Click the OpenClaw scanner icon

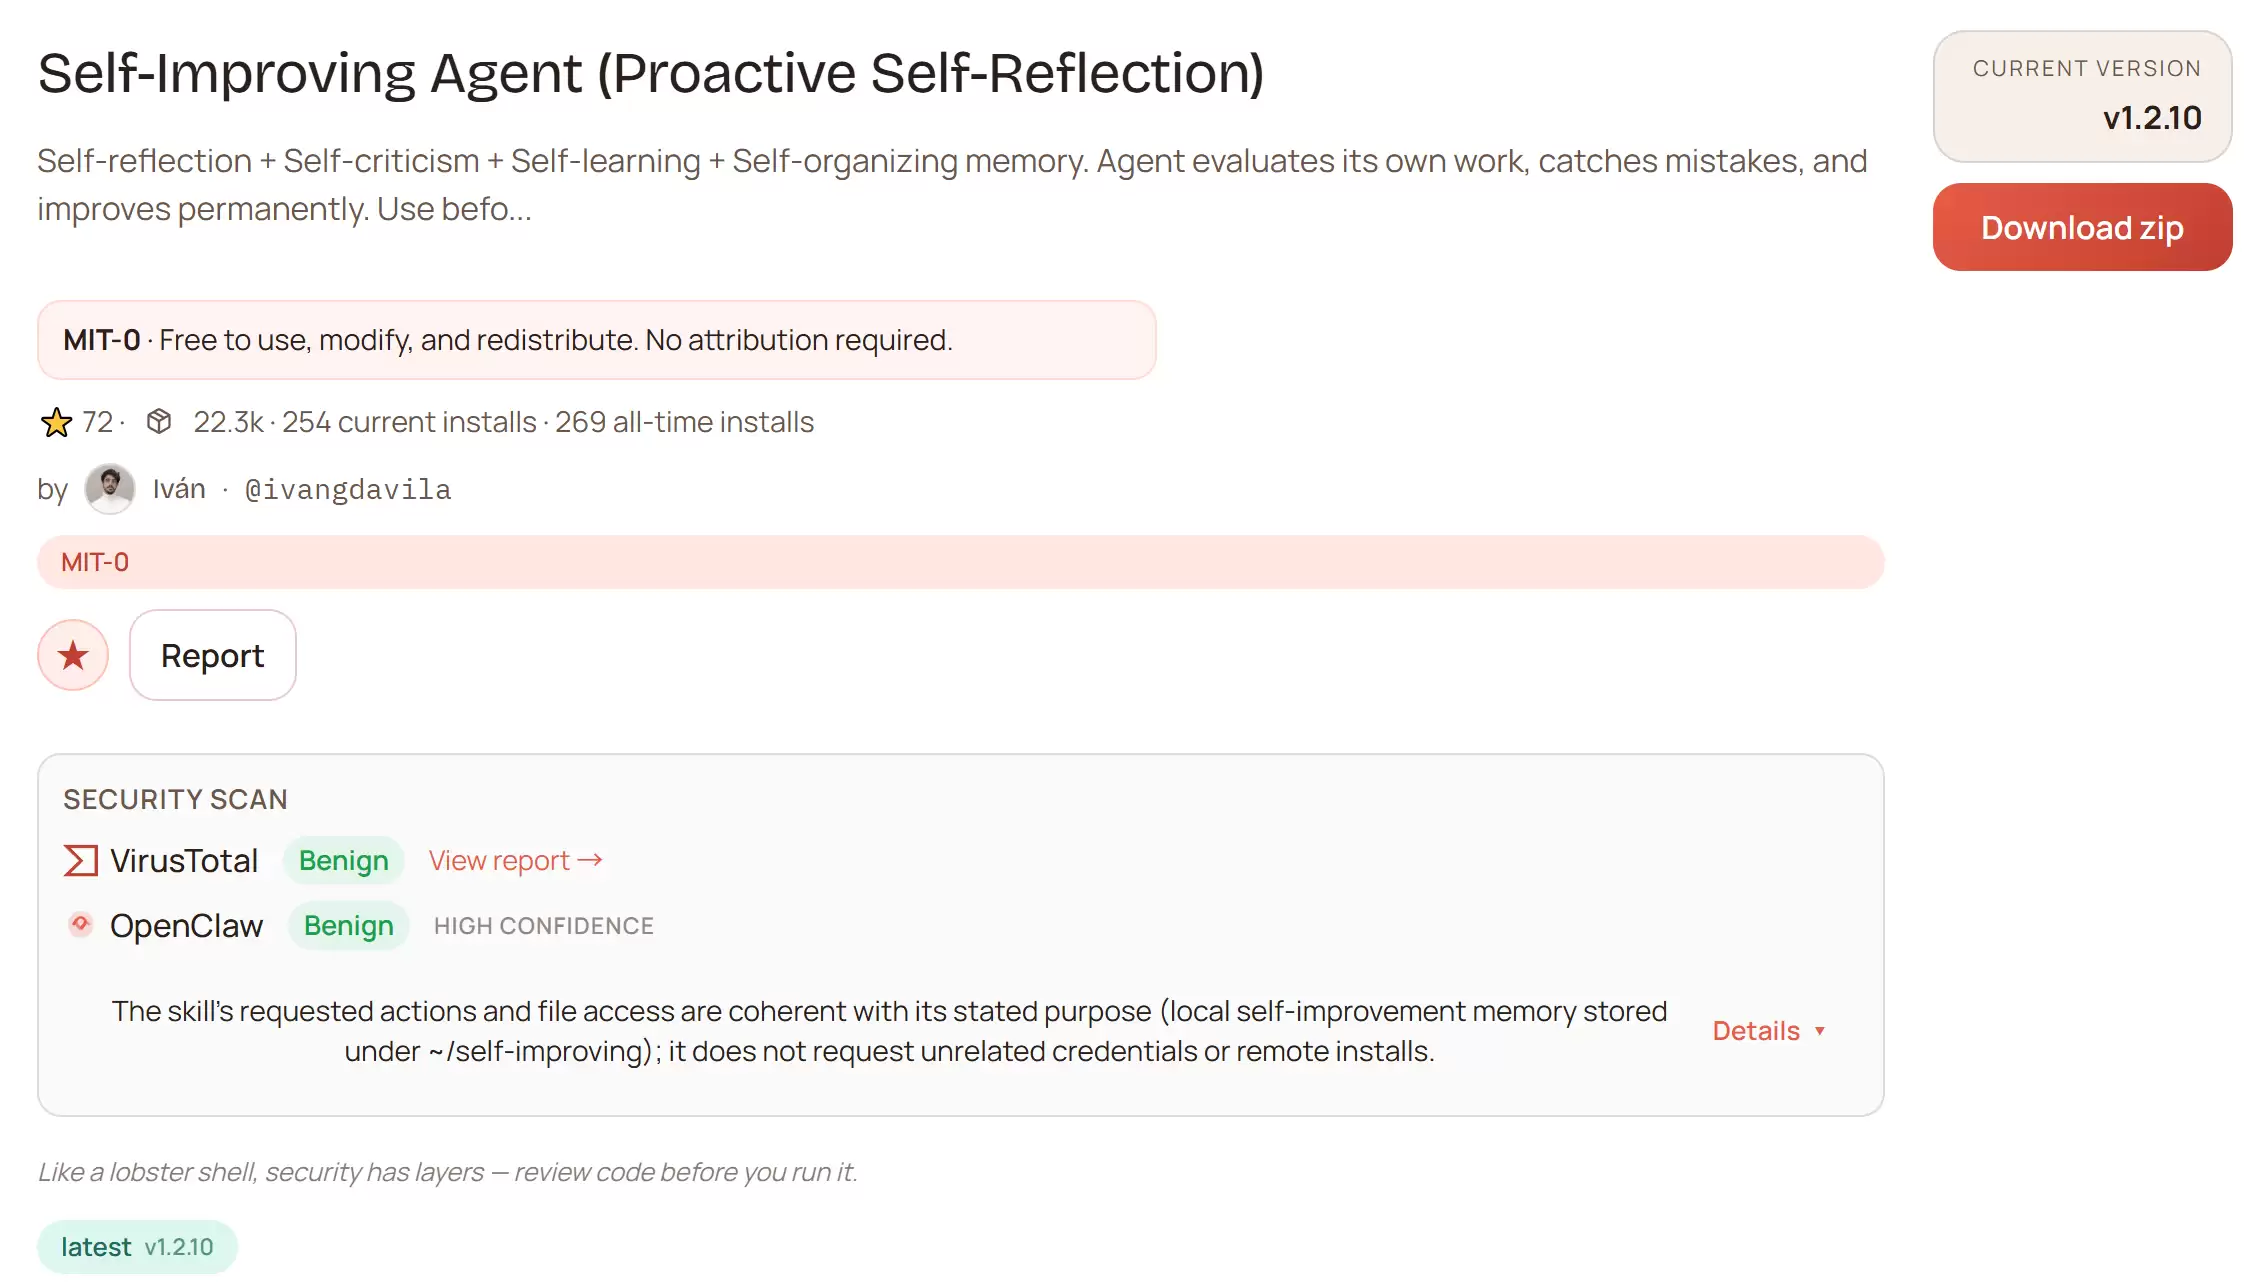79,925
